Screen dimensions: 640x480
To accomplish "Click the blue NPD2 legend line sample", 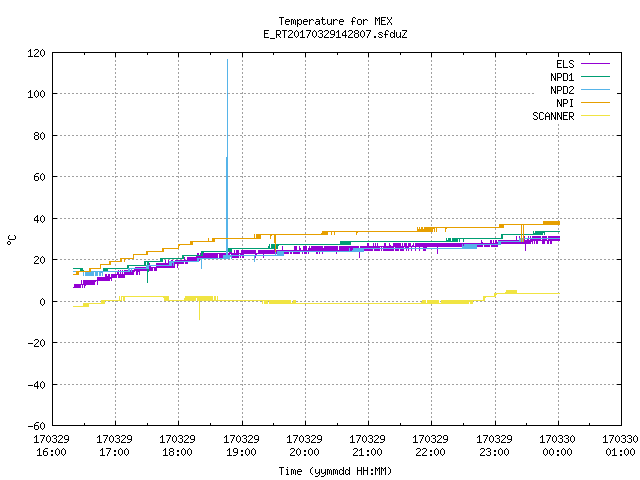I will pyautogui.click(x=595, y=89).
